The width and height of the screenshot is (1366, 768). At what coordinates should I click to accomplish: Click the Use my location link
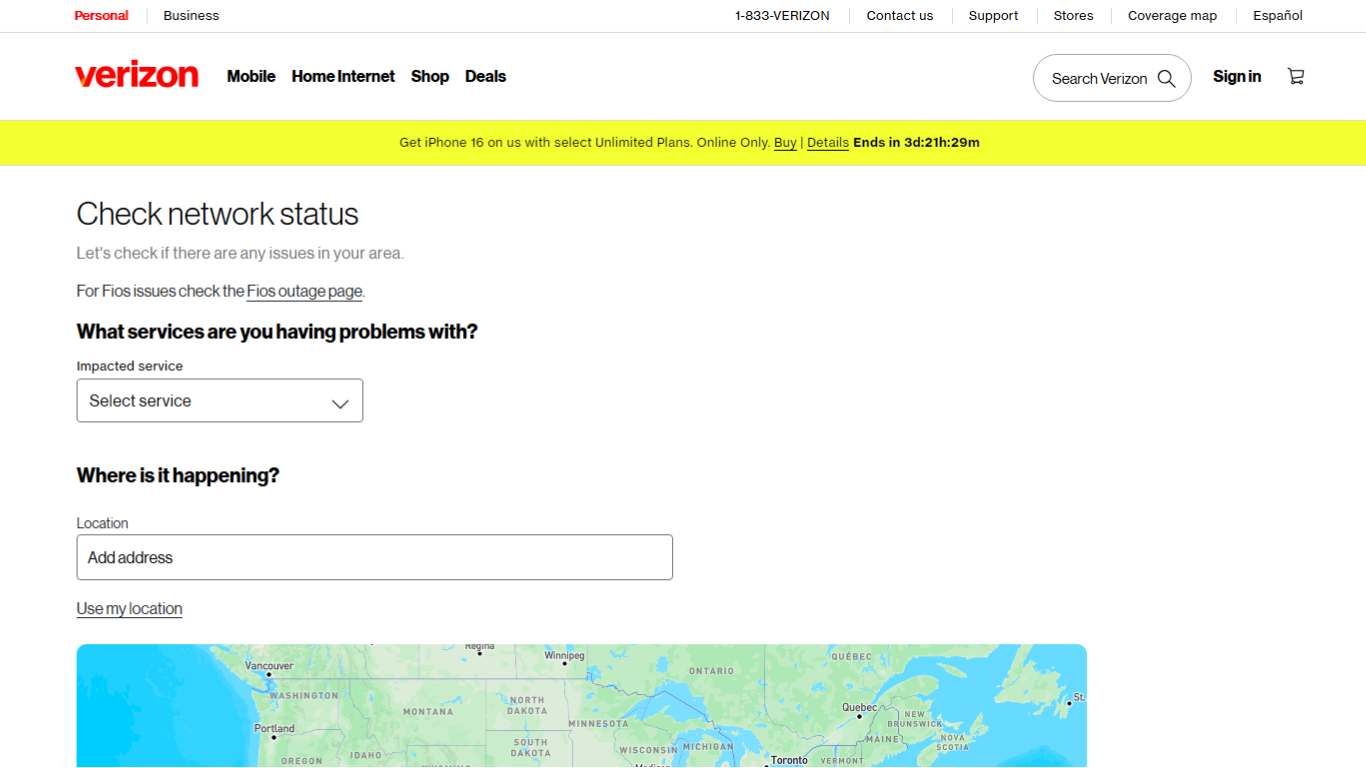pos(129,608)
